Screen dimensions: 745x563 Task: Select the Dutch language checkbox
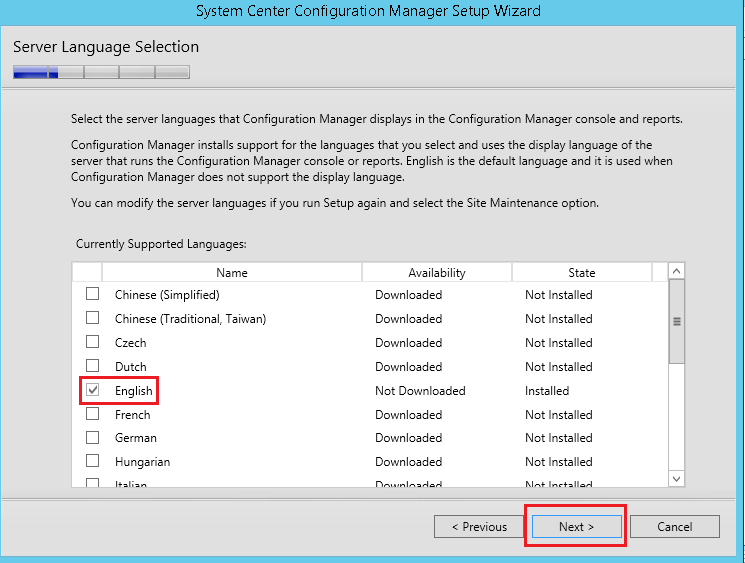[x=93, y=366]
